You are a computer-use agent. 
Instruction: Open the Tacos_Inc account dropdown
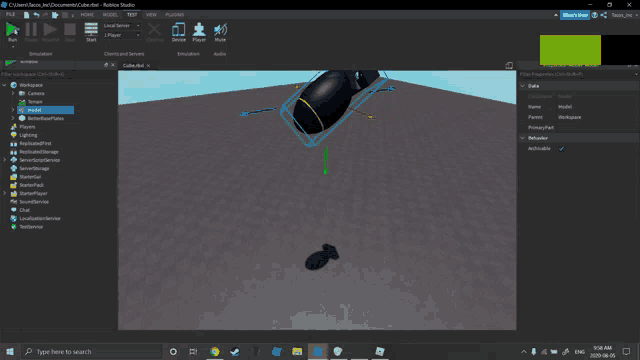[x=624, y=15]
